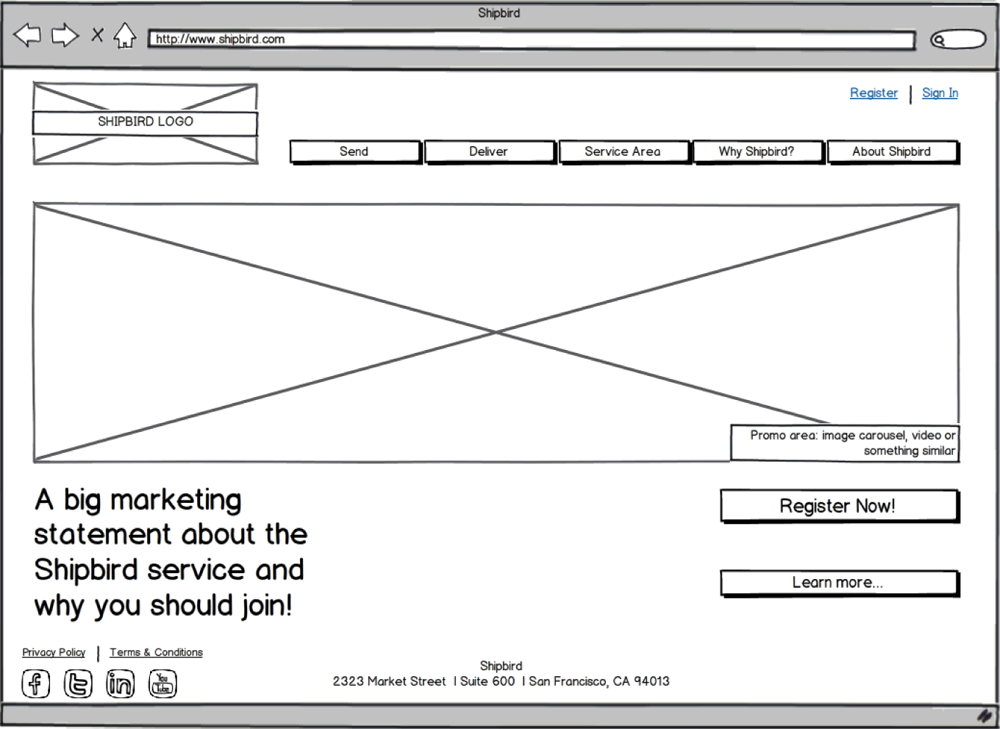This screenshot has height=729, width=1000.
Task: Click the promo area caption note
Action: 845,443
